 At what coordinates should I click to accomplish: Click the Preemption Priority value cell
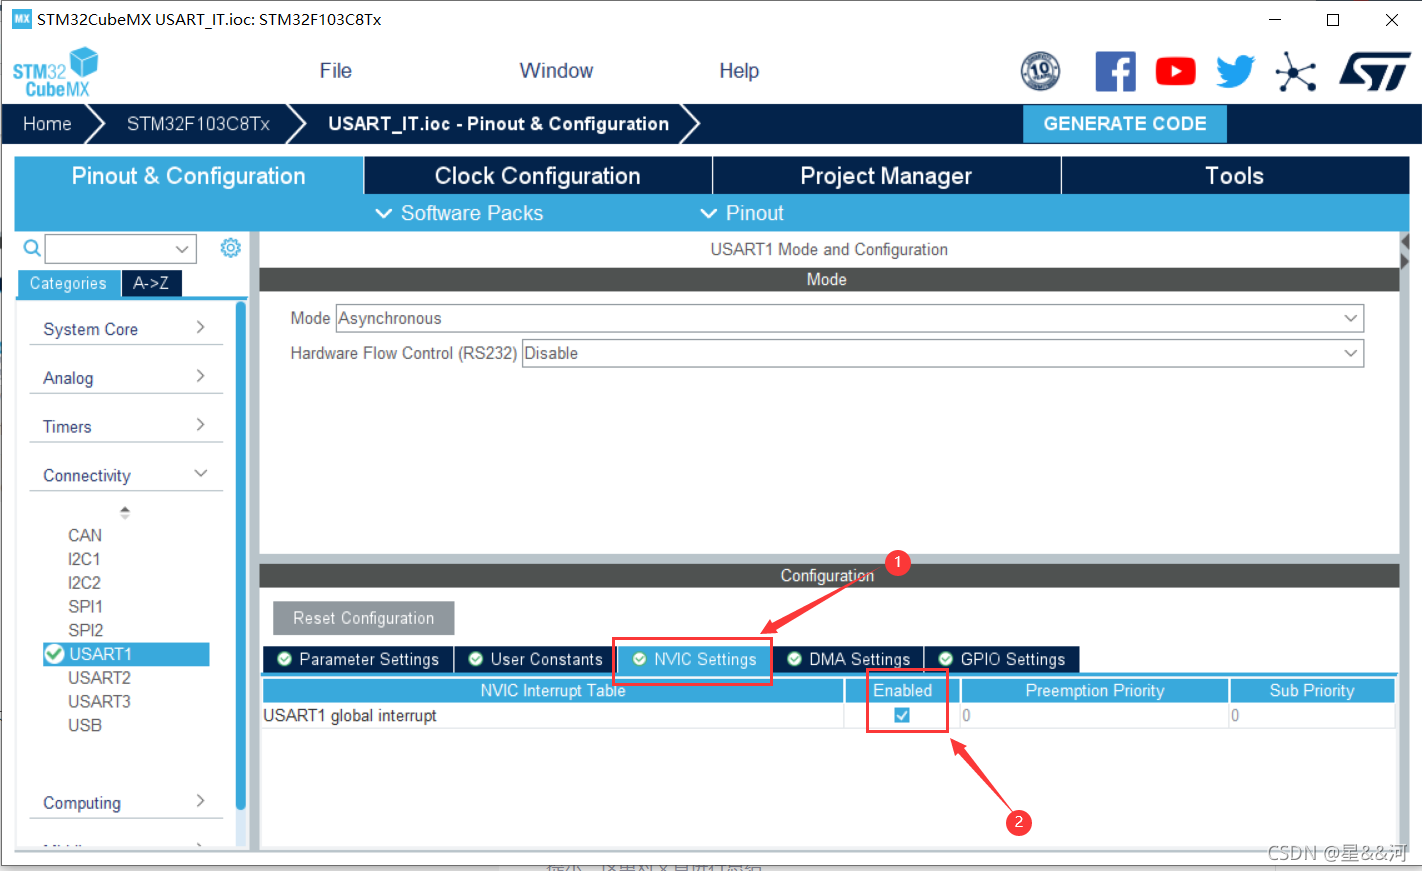(x=1094, y=715)
